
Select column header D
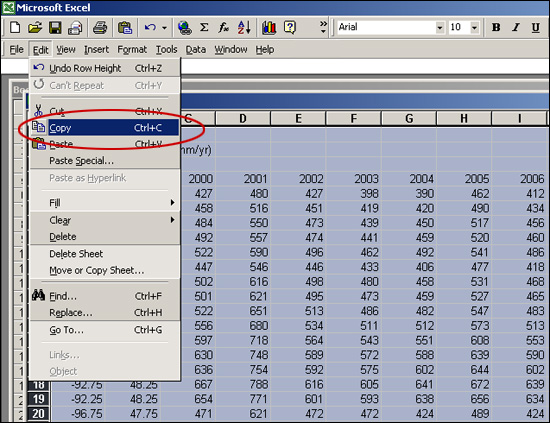pos(243,119)
